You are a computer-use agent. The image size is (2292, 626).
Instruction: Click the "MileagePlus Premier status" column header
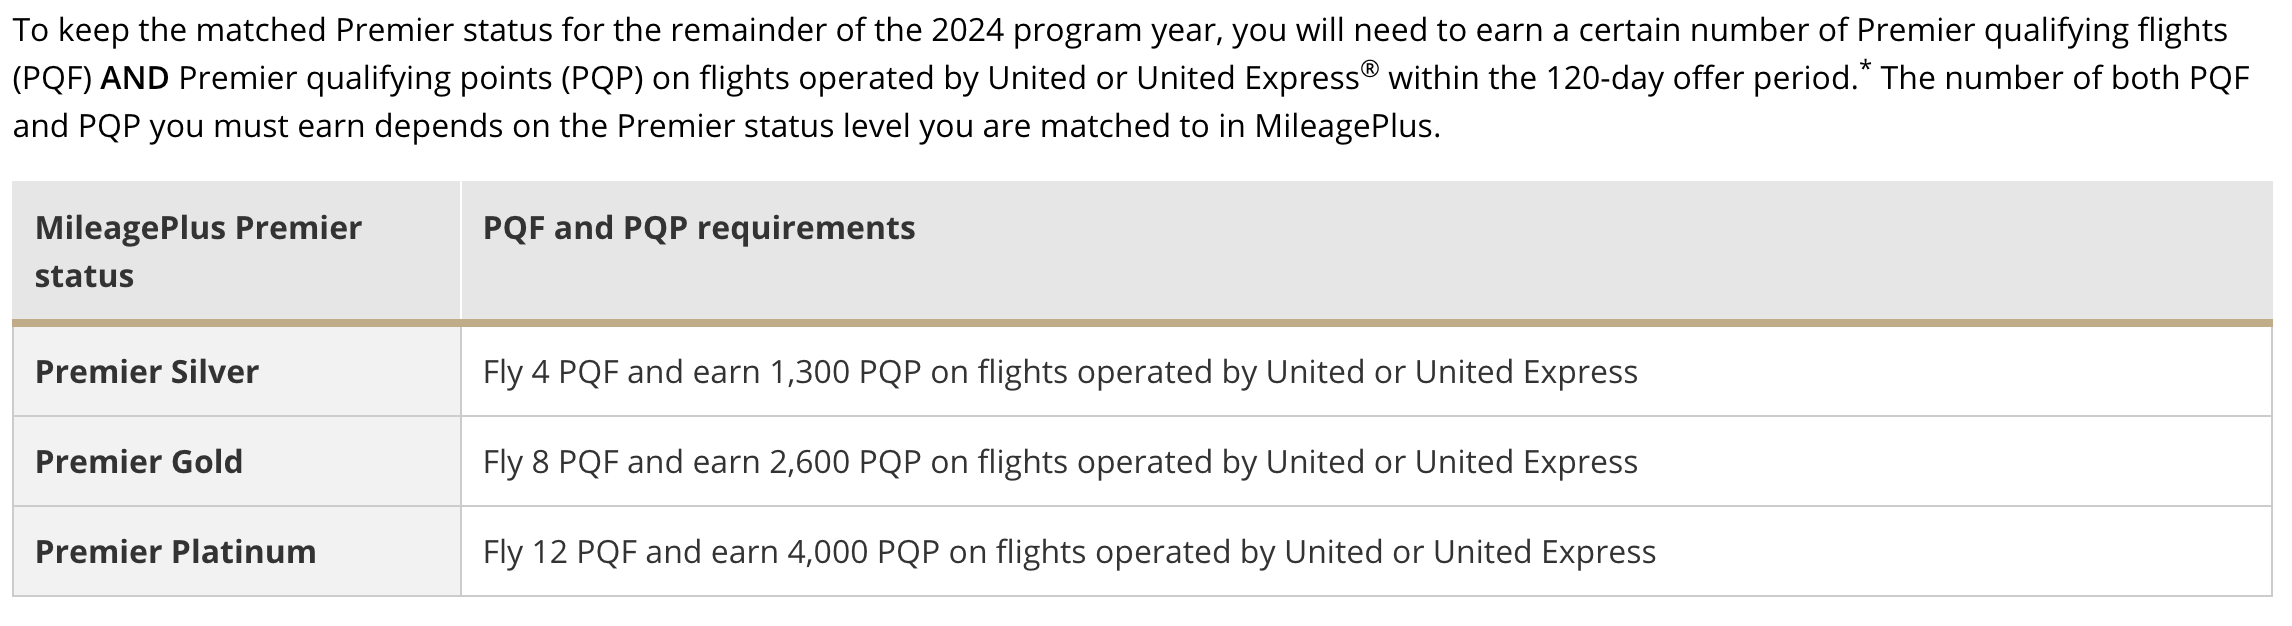[198, 251]
